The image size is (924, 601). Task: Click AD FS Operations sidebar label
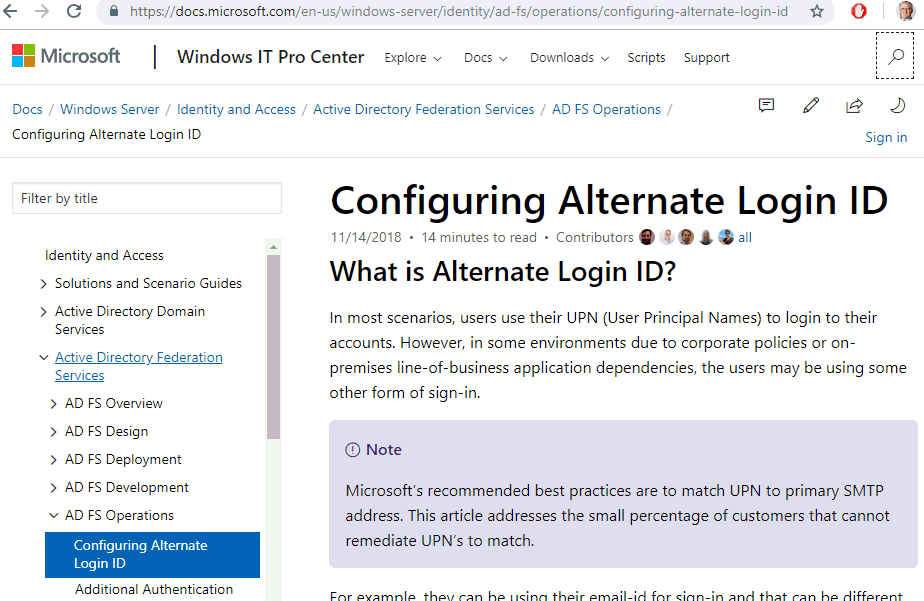tap(119, 516)
